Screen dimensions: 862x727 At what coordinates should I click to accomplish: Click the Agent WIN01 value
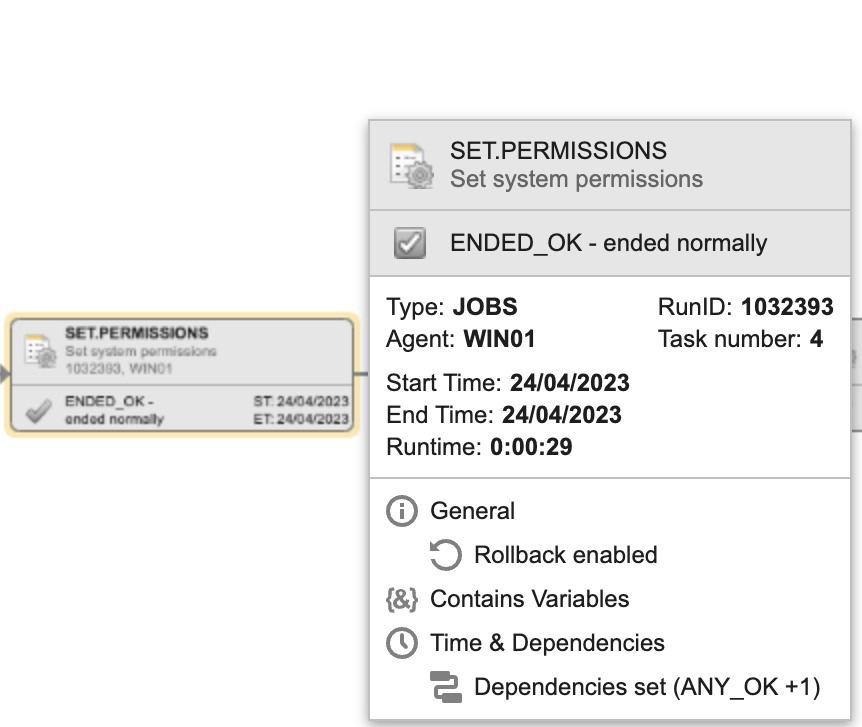pyautogui.click(x=499, y=339)
